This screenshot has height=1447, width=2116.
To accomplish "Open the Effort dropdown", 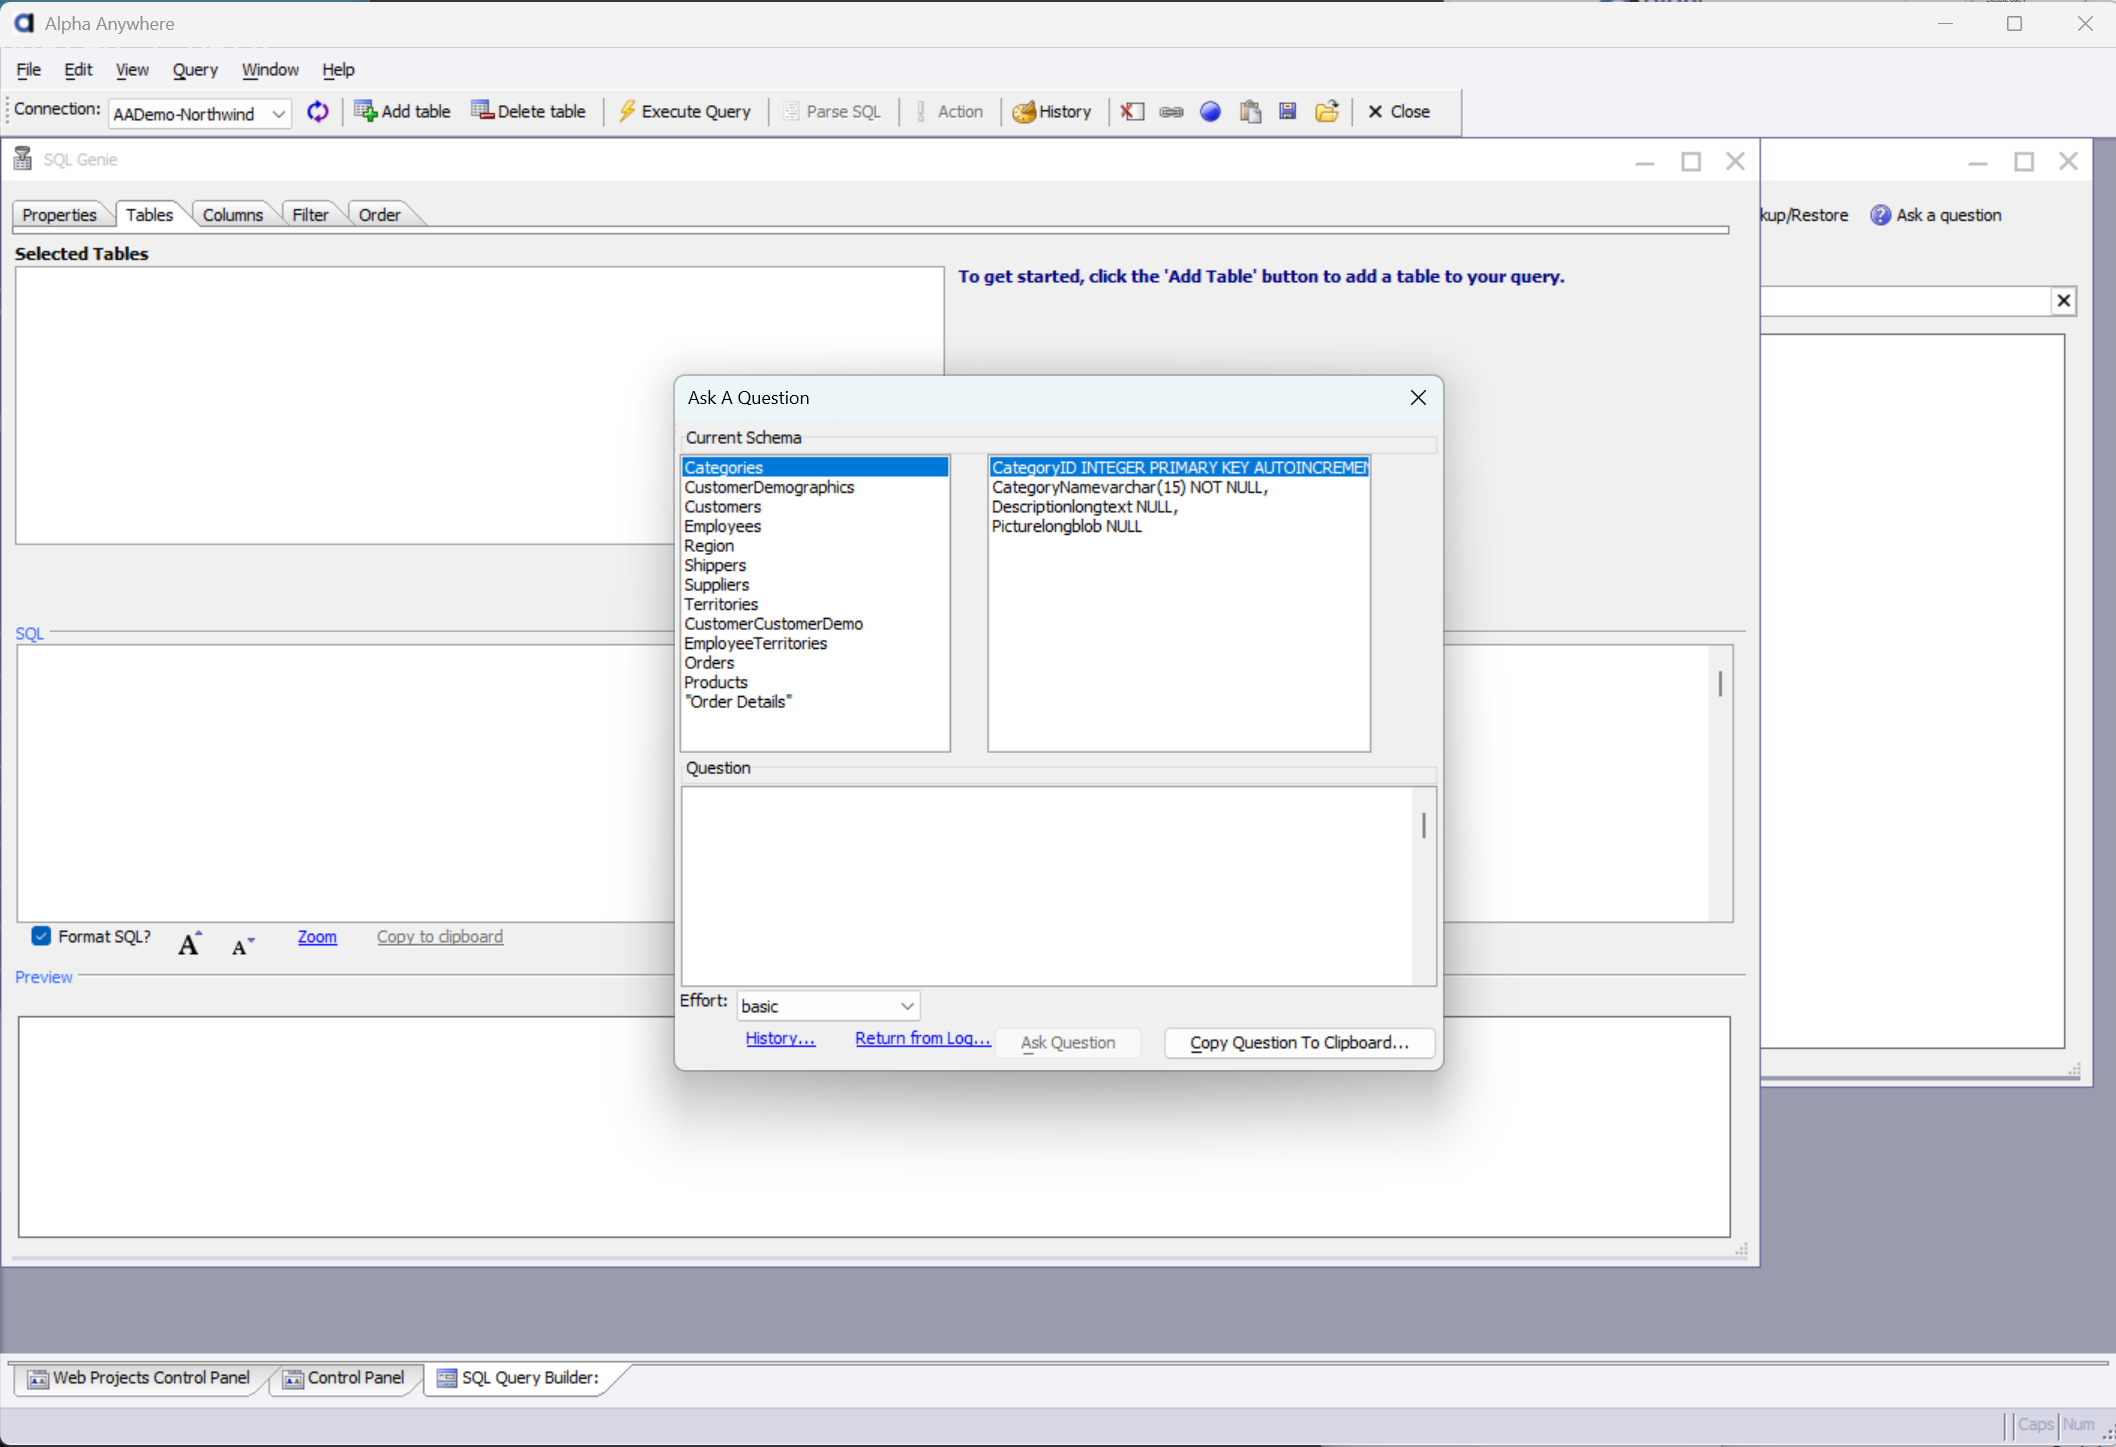I will (x=907, y=1006).
